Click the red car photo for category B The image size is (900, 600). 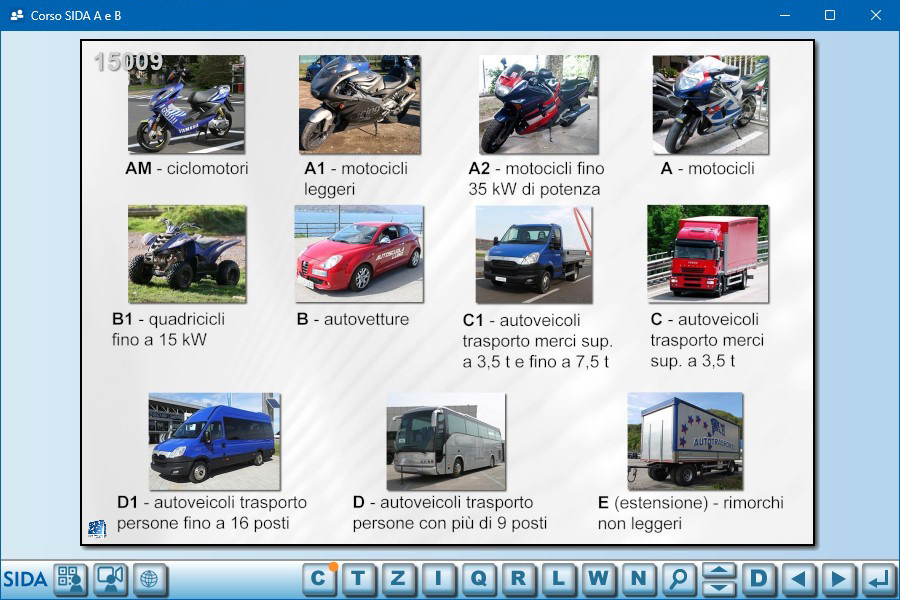click(x=358, y=253)
